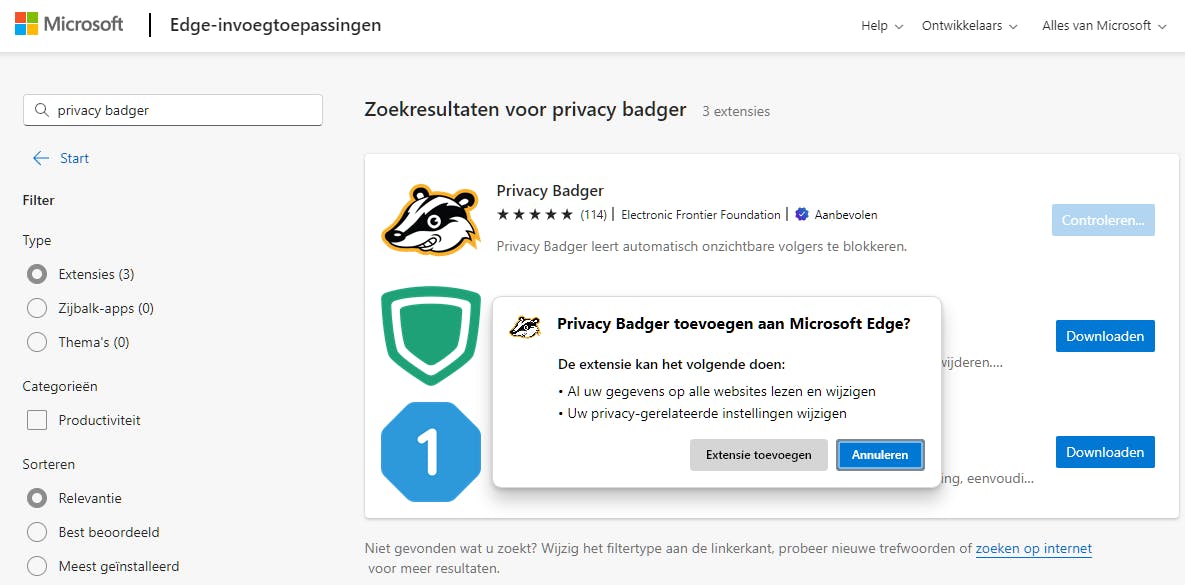This screenshot has height=585, width=1185.
Task: Click the Microsoft logo
Action: click(68, 25)
